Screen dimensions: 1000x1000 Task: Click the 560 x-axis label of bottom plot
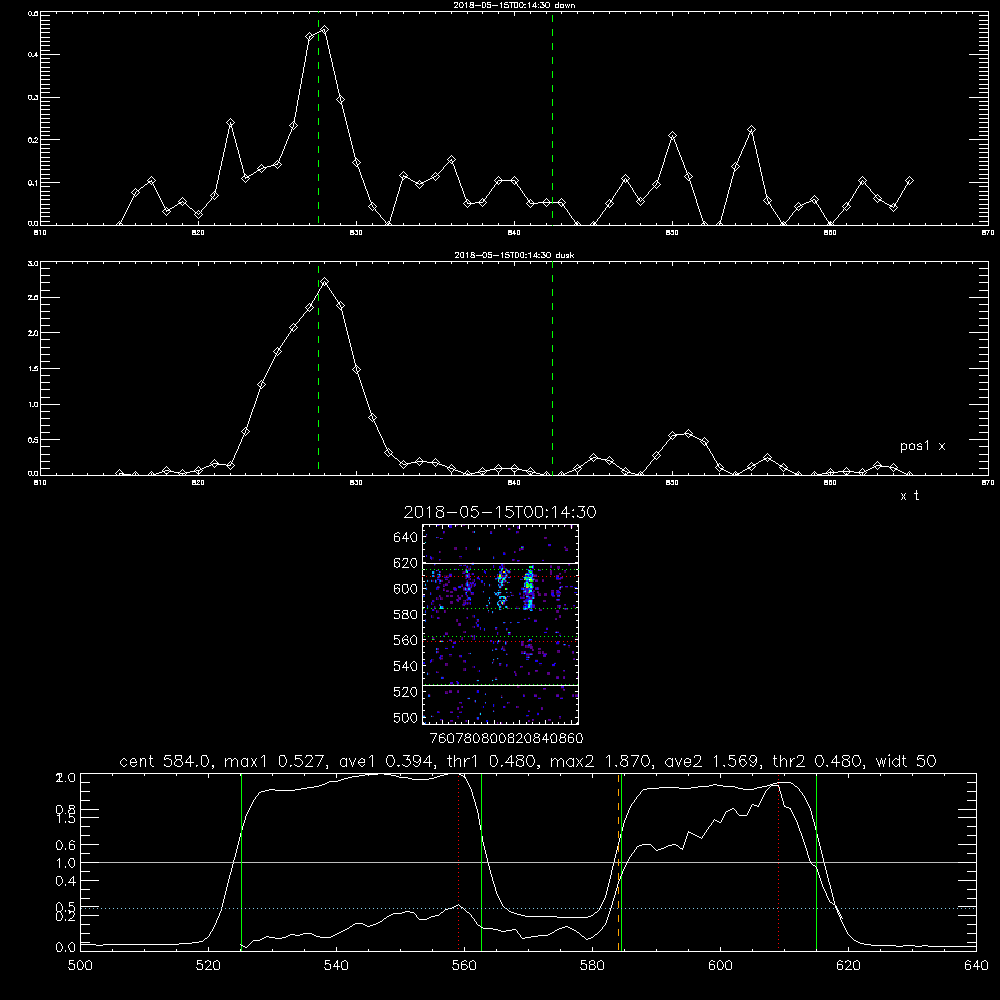click(464, 966)
